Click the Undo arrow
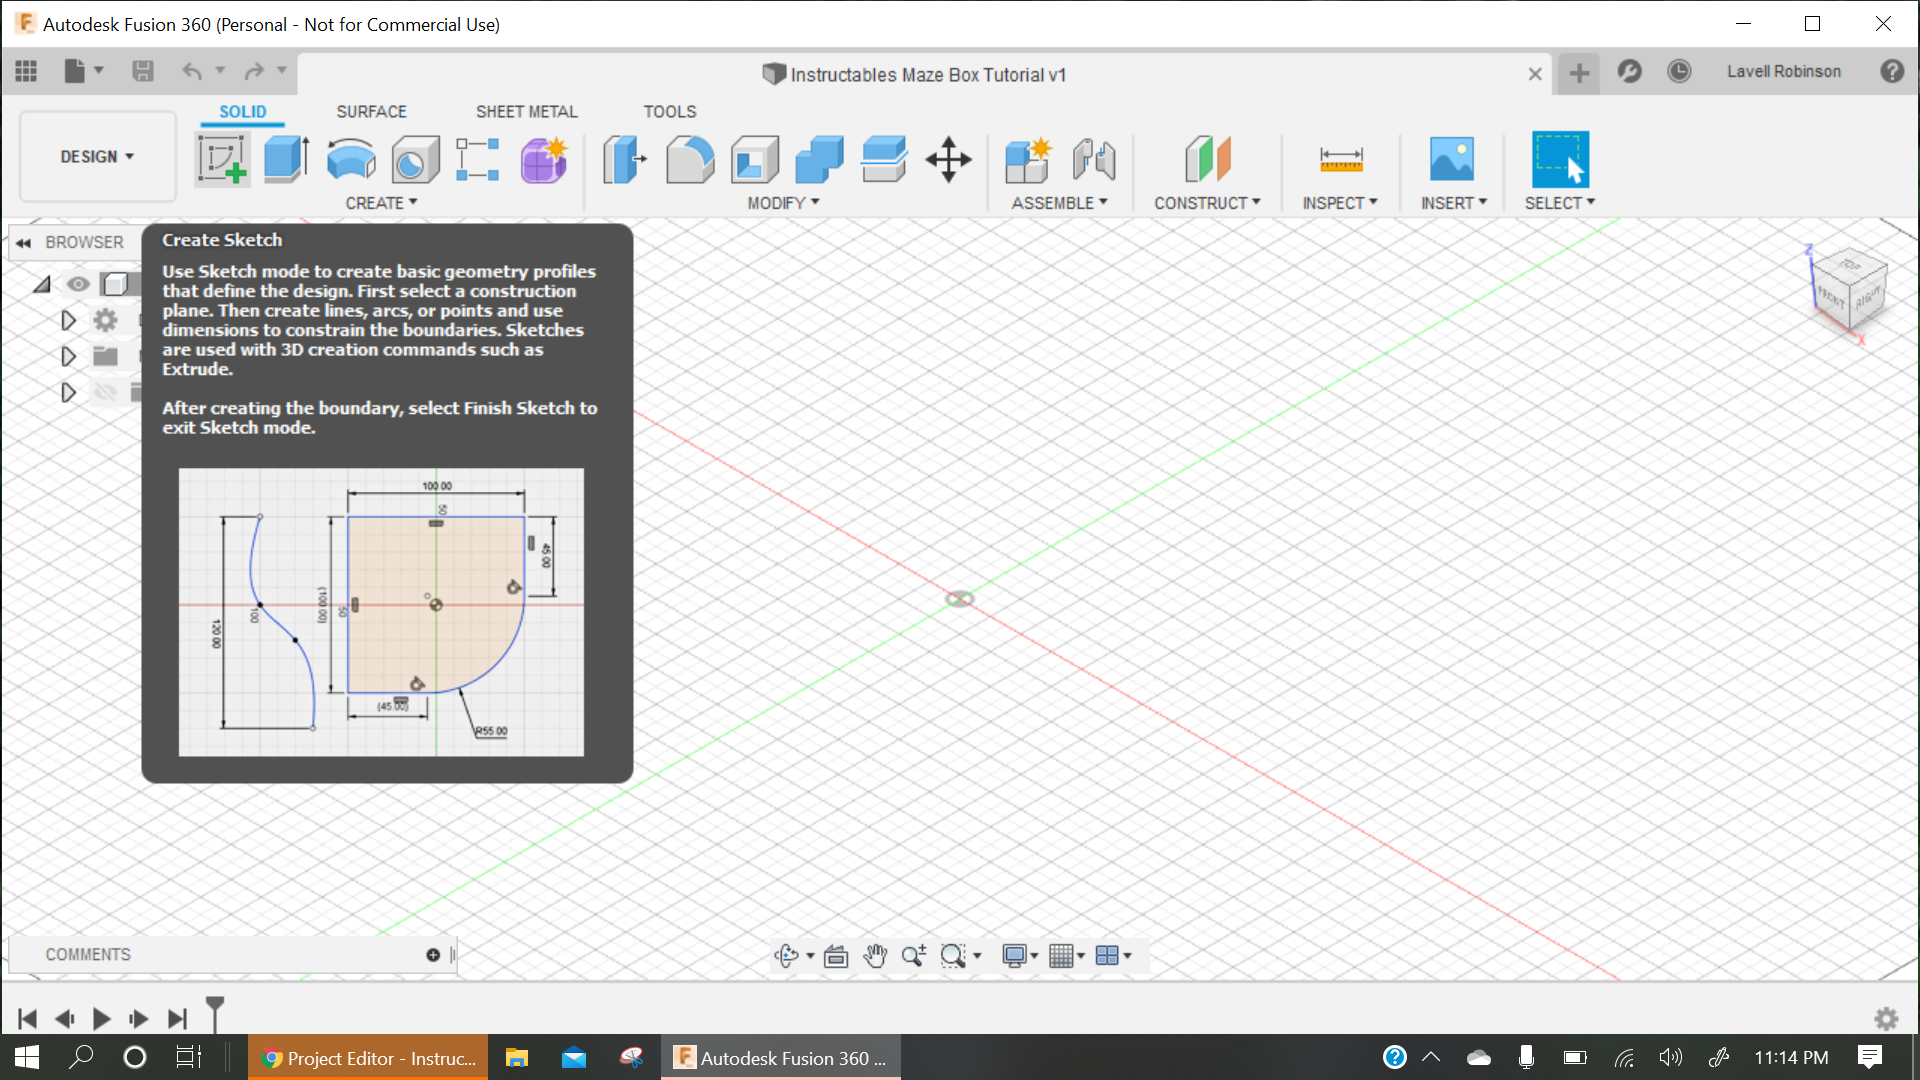Viewport: 1920px width, 1080px height. pos(192,71)
